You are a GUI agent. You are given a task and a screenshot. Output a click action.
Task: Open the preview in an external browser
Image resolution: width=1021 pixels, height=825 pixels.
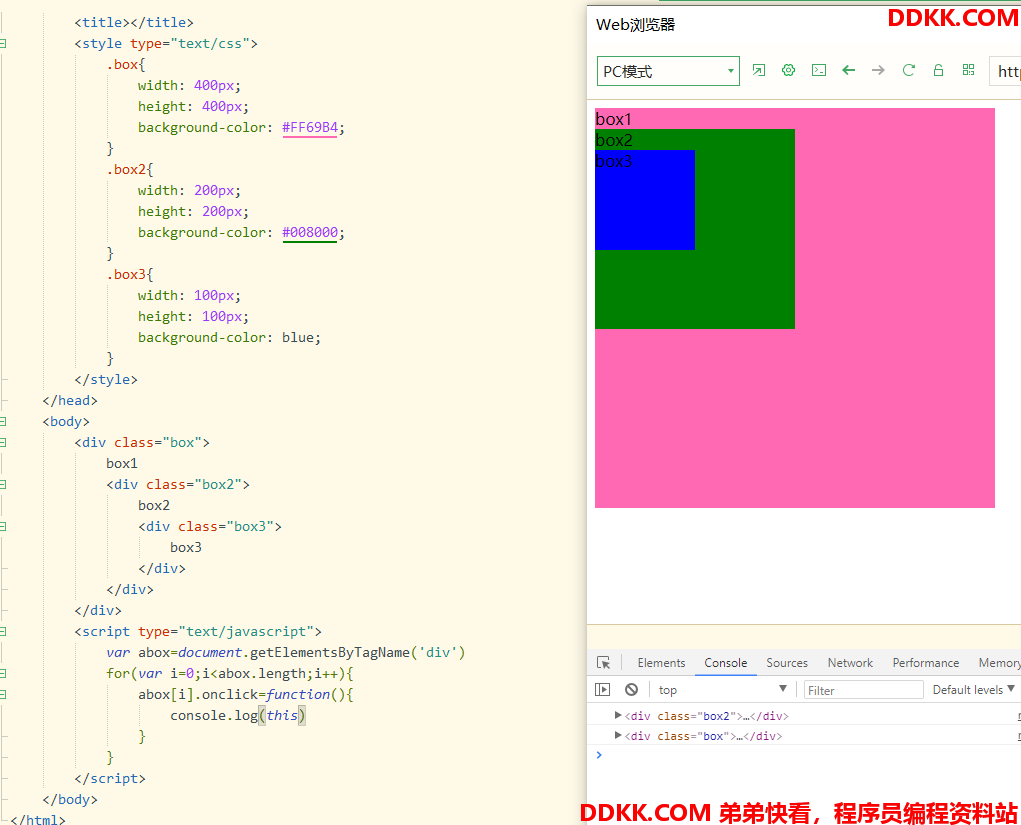(759, 70)
